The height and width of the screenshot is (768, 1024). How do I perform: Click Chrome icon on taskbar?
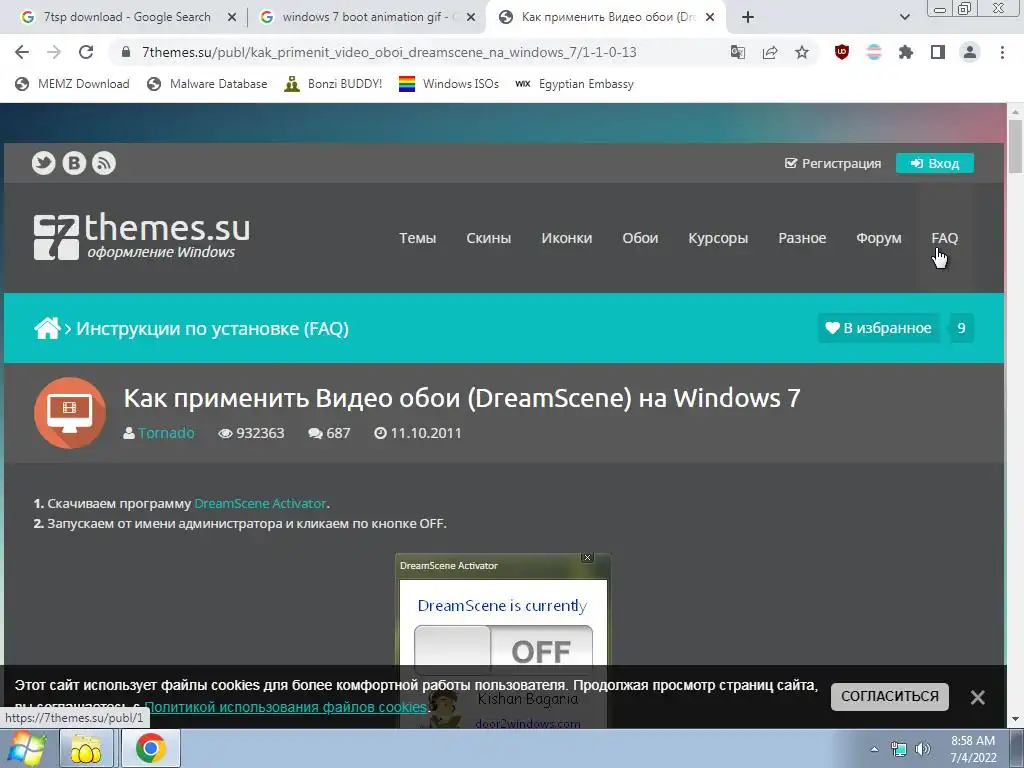point(151,748)
